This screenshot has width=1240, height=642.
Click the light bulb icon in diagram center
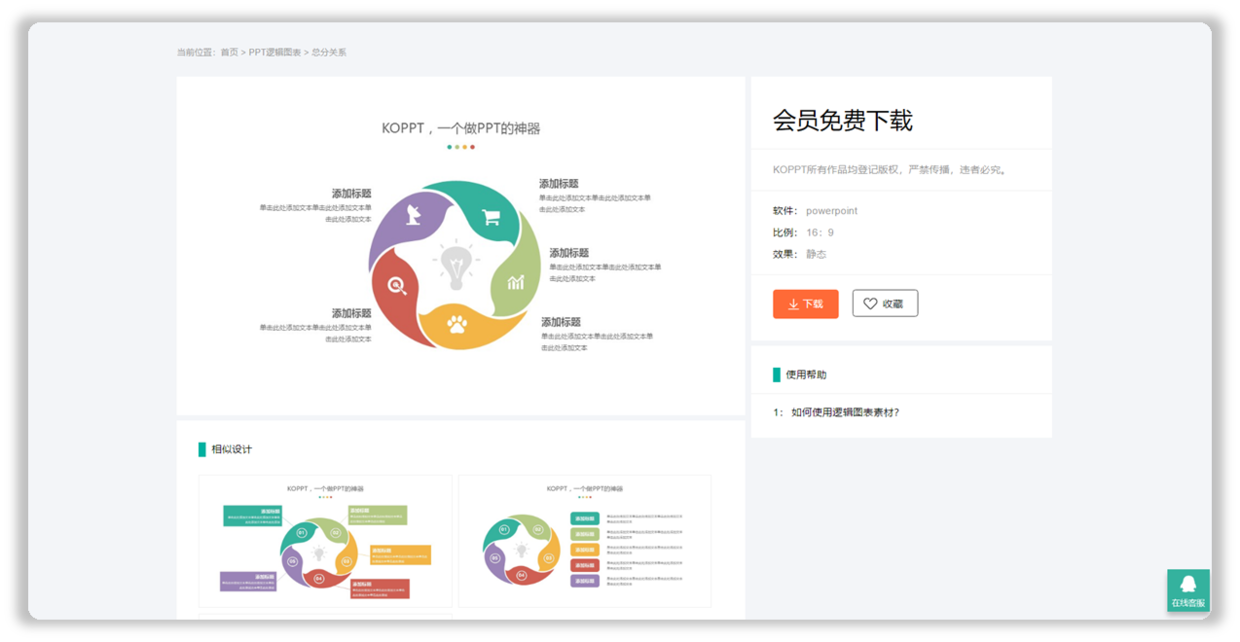(x=456, y=265)
